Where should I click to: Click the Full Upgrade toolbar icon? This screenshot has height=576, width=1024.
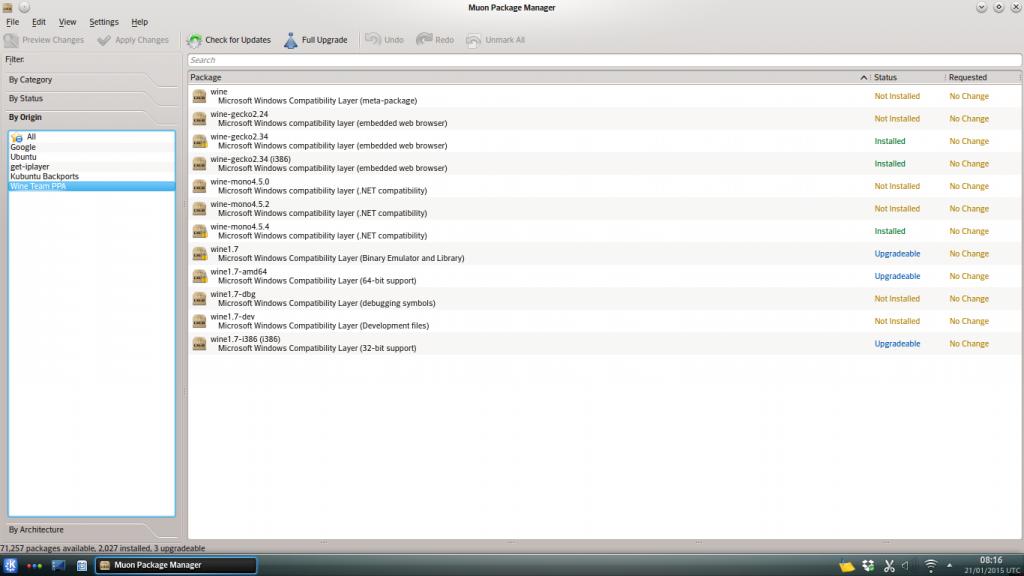tap(291, 40)
